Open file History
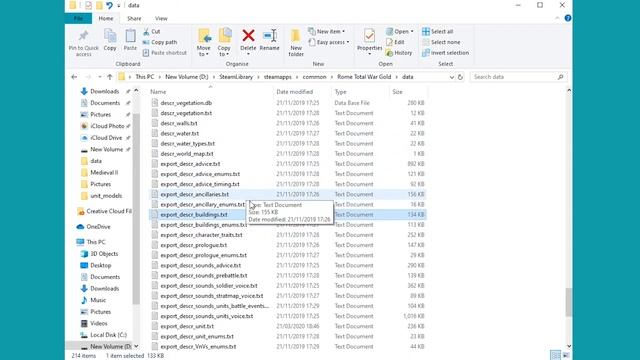 click(399, 53)
